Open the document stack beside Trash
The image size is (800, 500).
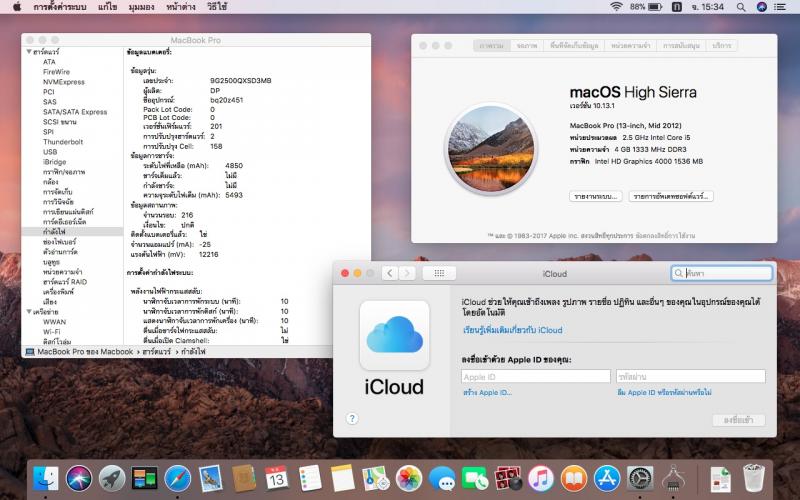point(720,479)
